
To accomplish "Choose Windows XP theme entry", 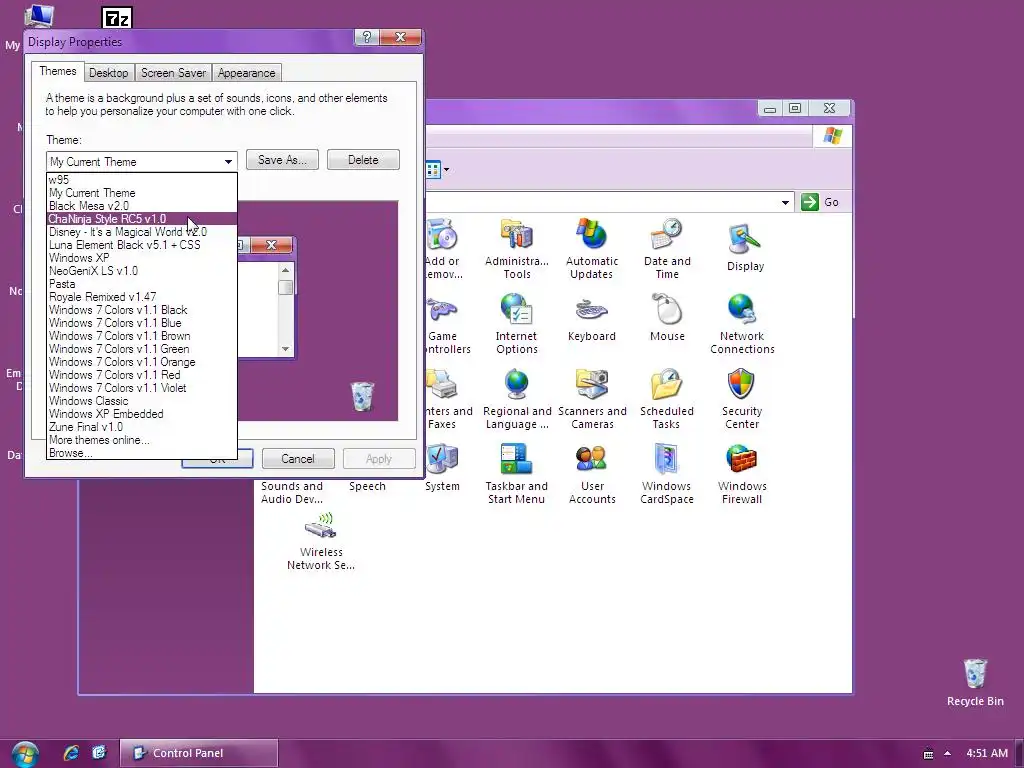I will tap(142, 258).
